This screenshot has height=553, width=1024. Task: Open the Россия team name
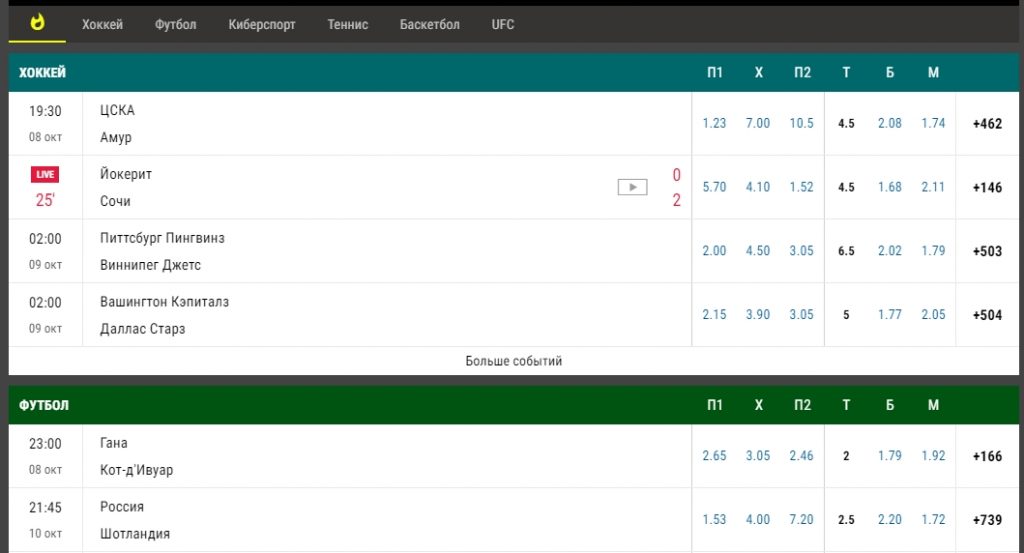[x=122, y=507]
